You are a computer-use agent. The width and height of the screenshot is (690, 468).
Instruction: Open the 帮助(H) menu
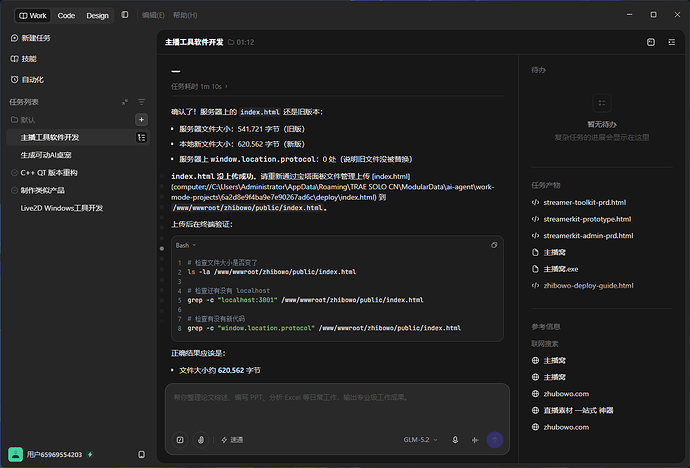click(x=185, y=15)
